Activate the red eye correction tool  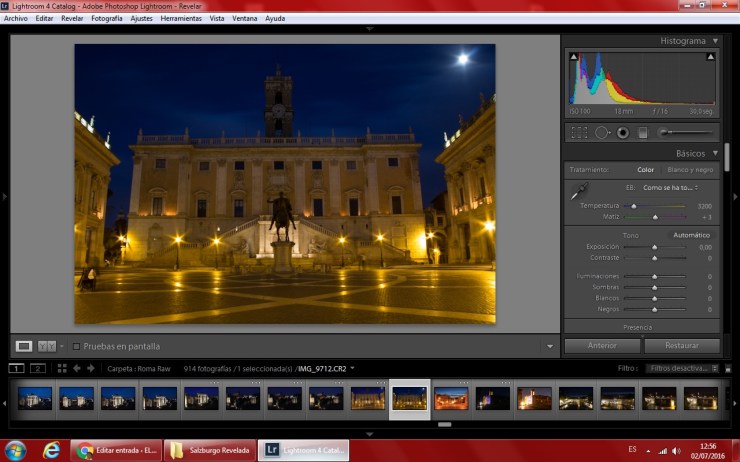[x=622, y=132]
